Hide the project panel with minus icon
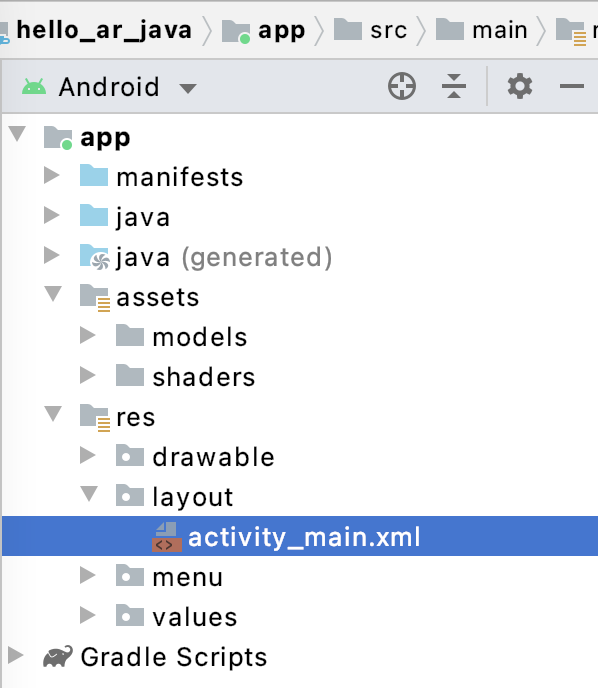This screenshot has height=688, width=598. (x=572, y=86)
